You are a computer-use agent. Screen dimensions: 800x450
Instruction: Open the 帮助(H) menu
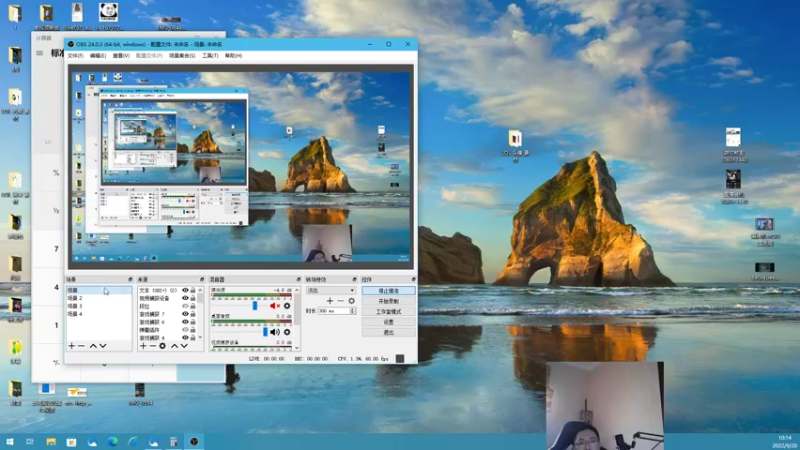tap(233, 56)
